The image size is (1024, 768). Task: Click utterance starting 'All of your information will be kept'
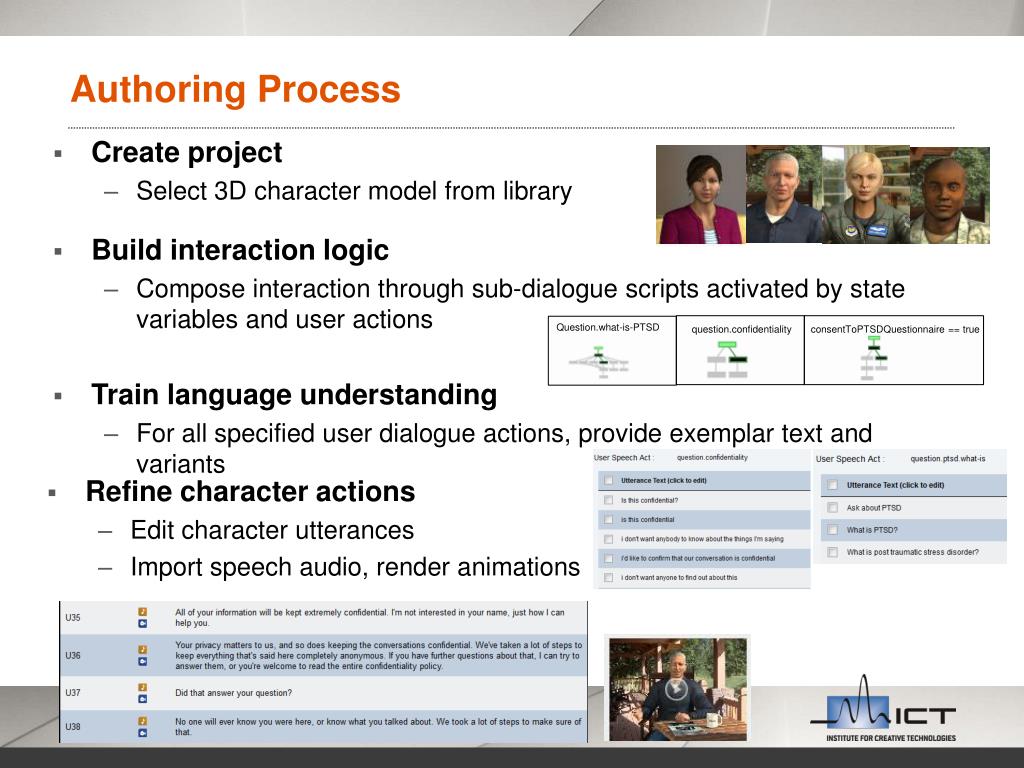coord(370,618)
